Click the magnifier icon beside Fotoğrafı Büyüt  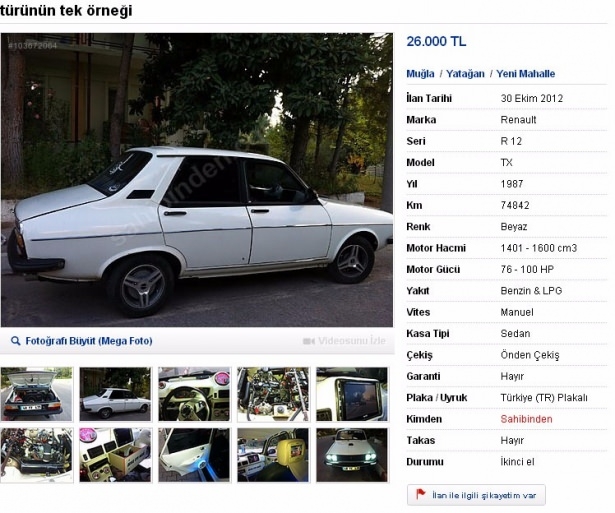pyautogui.click(x=15, y=341)
